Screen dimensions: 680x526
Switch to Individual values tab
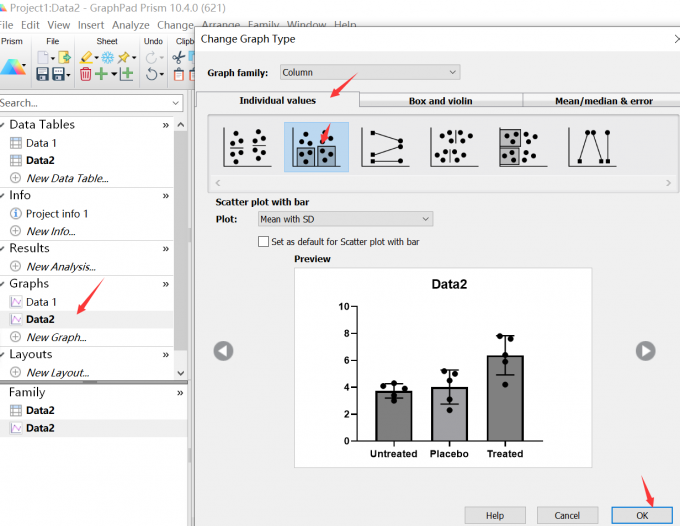point(278,100)
